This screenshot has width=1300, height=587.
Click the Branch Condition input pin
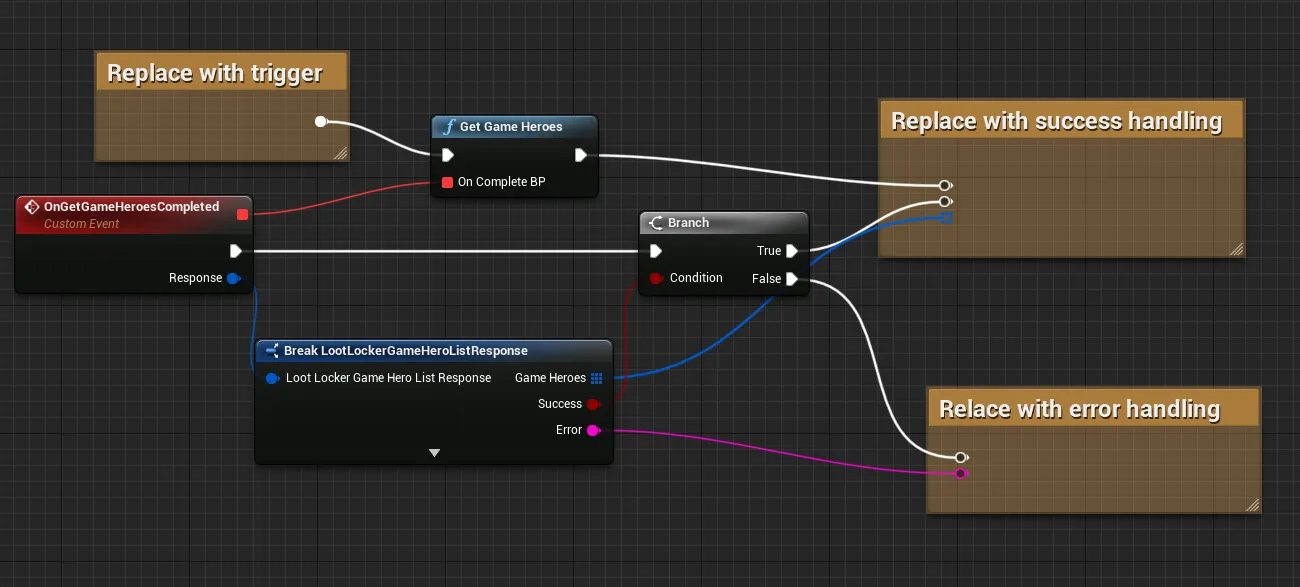[x=656, y=278]
